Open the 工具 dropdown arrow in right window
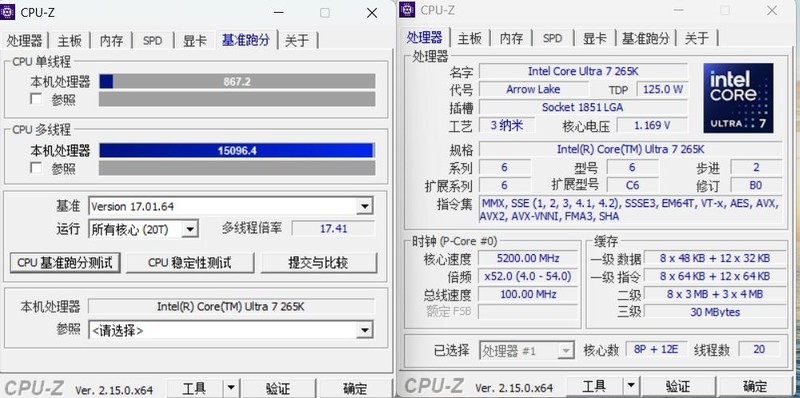 [631, 386]
